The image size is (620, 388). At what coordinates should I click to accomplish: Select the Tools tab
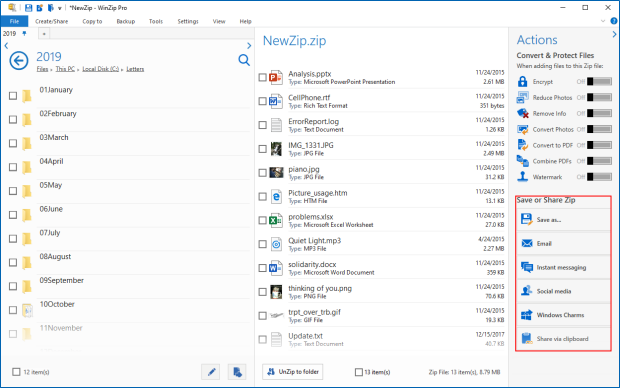[156, 21]
